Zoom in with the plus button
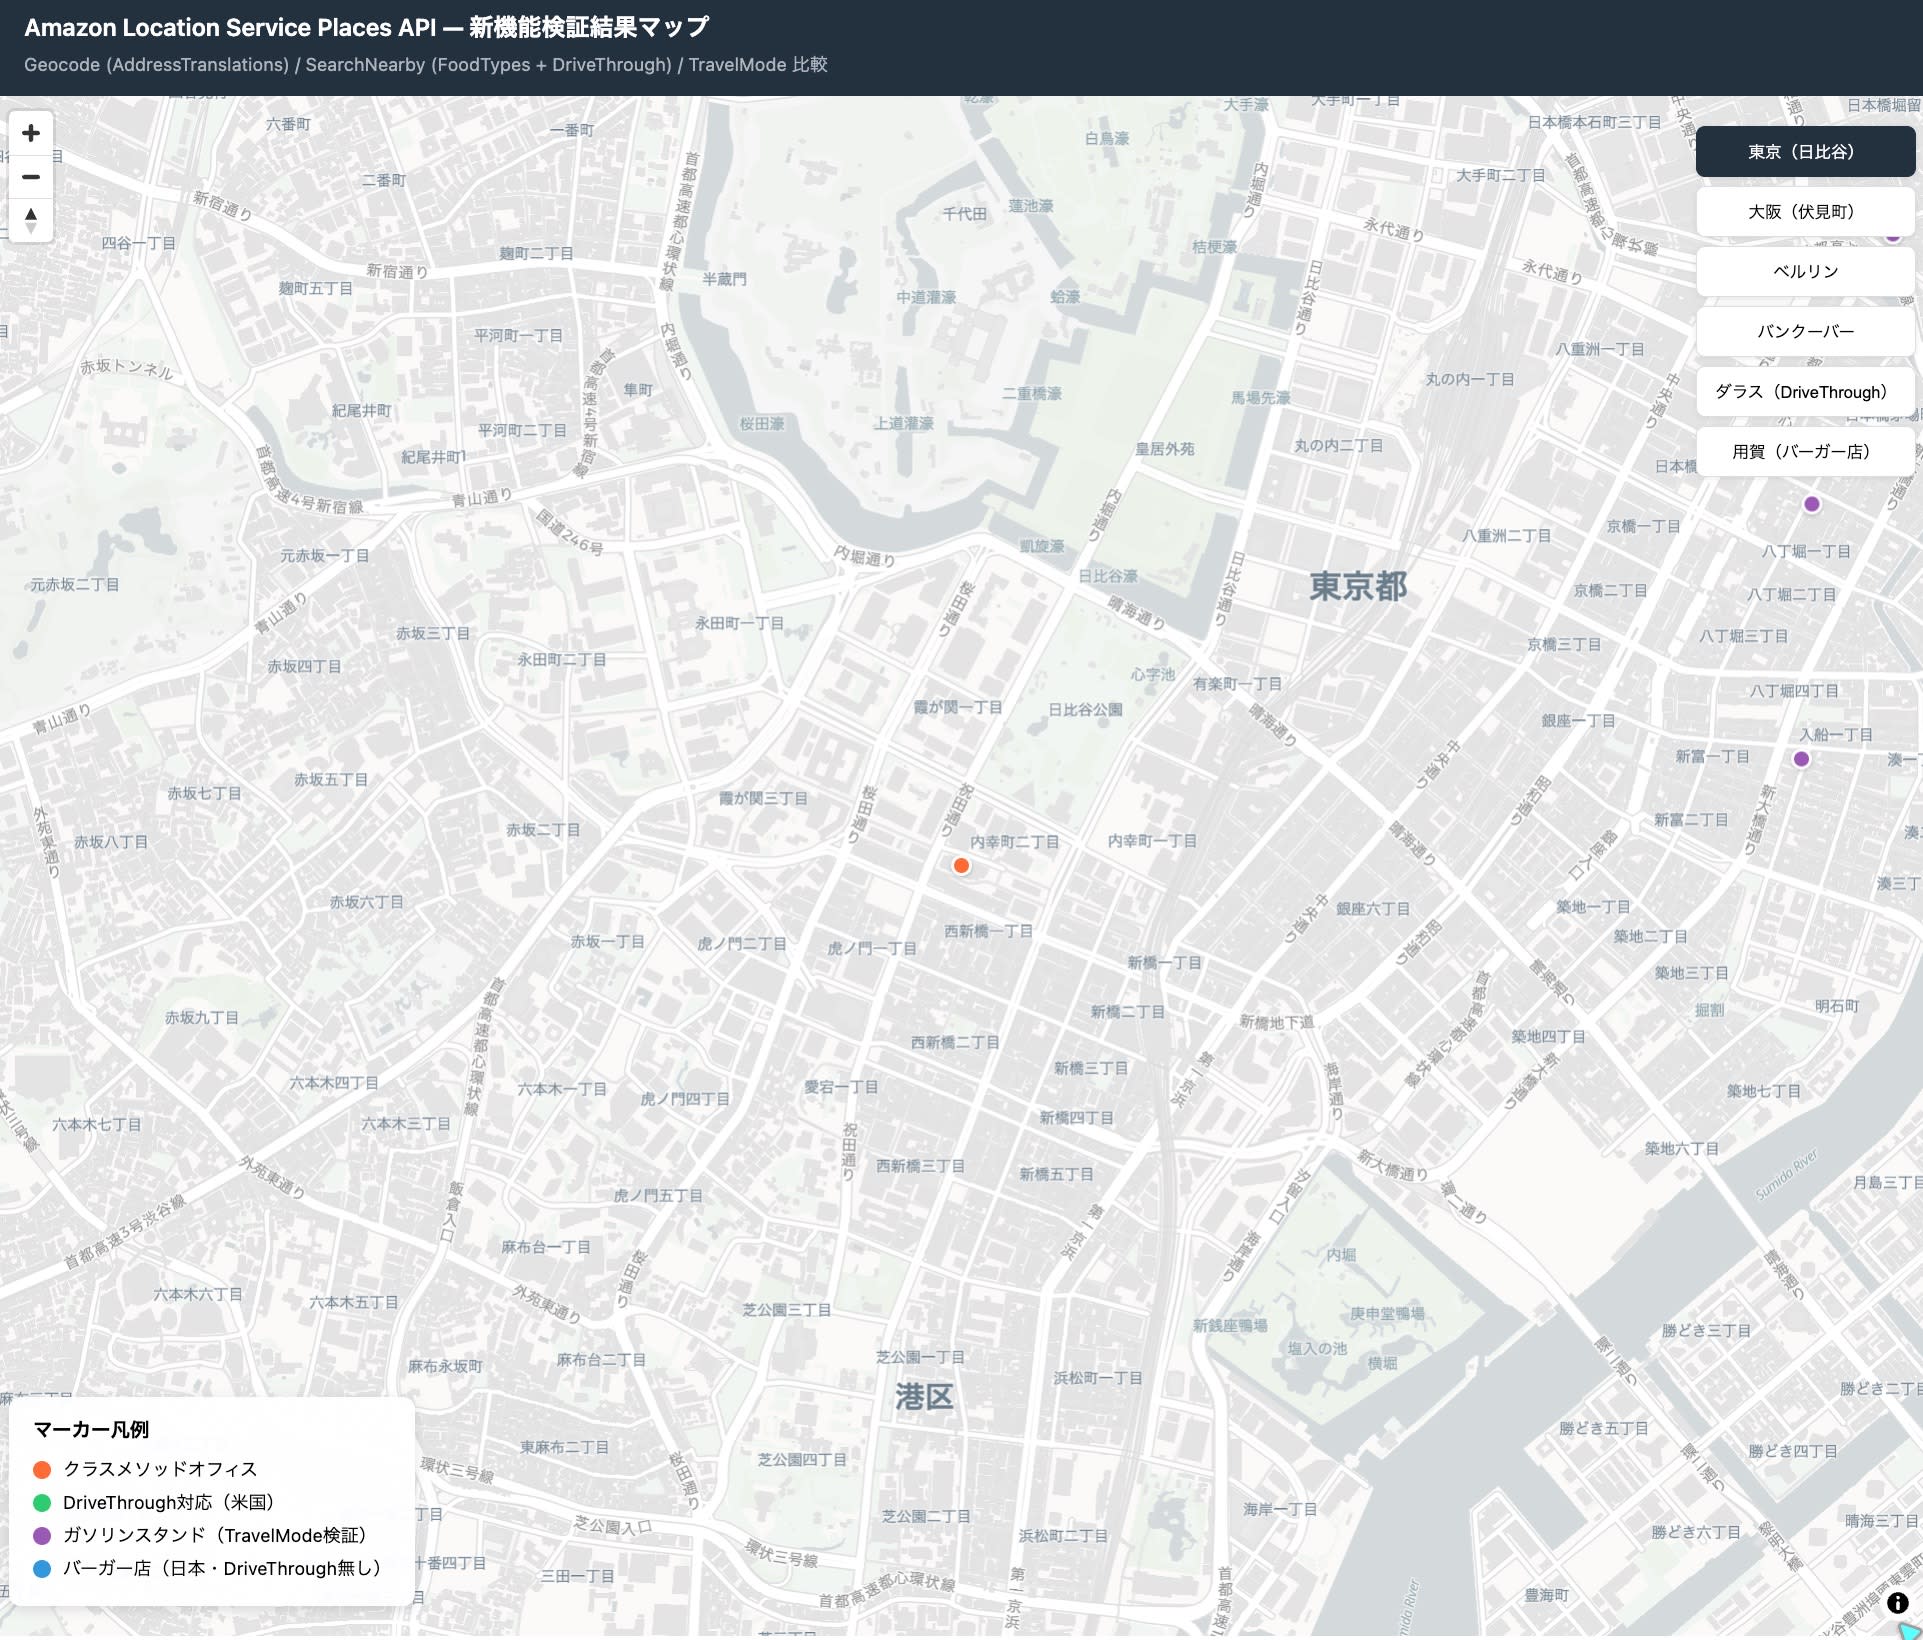 31,133
